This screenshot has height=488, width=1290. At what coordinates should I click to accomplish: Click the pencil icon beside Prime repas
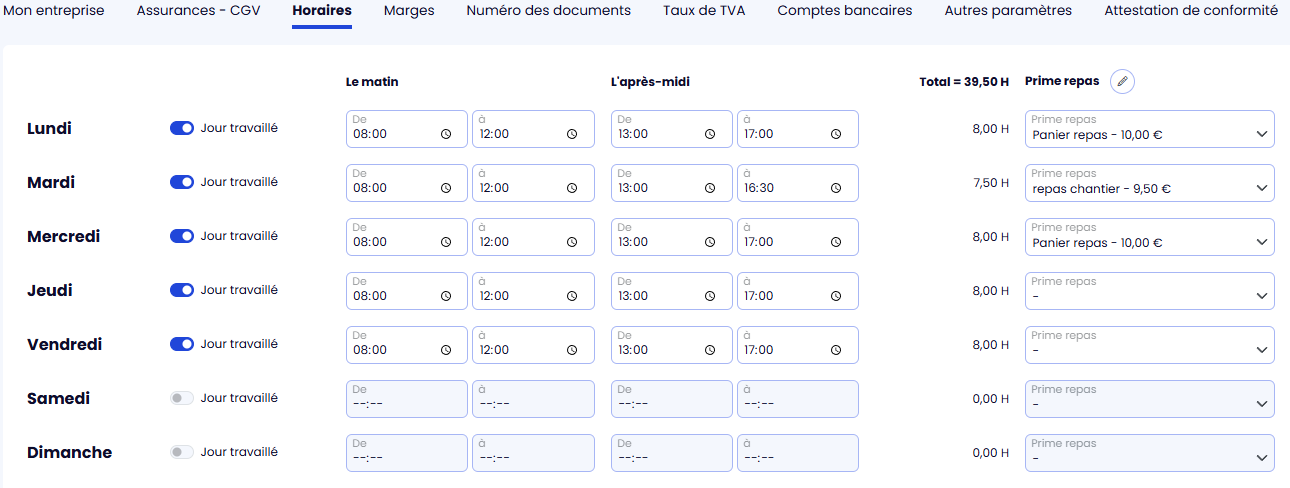[1122, 82]
